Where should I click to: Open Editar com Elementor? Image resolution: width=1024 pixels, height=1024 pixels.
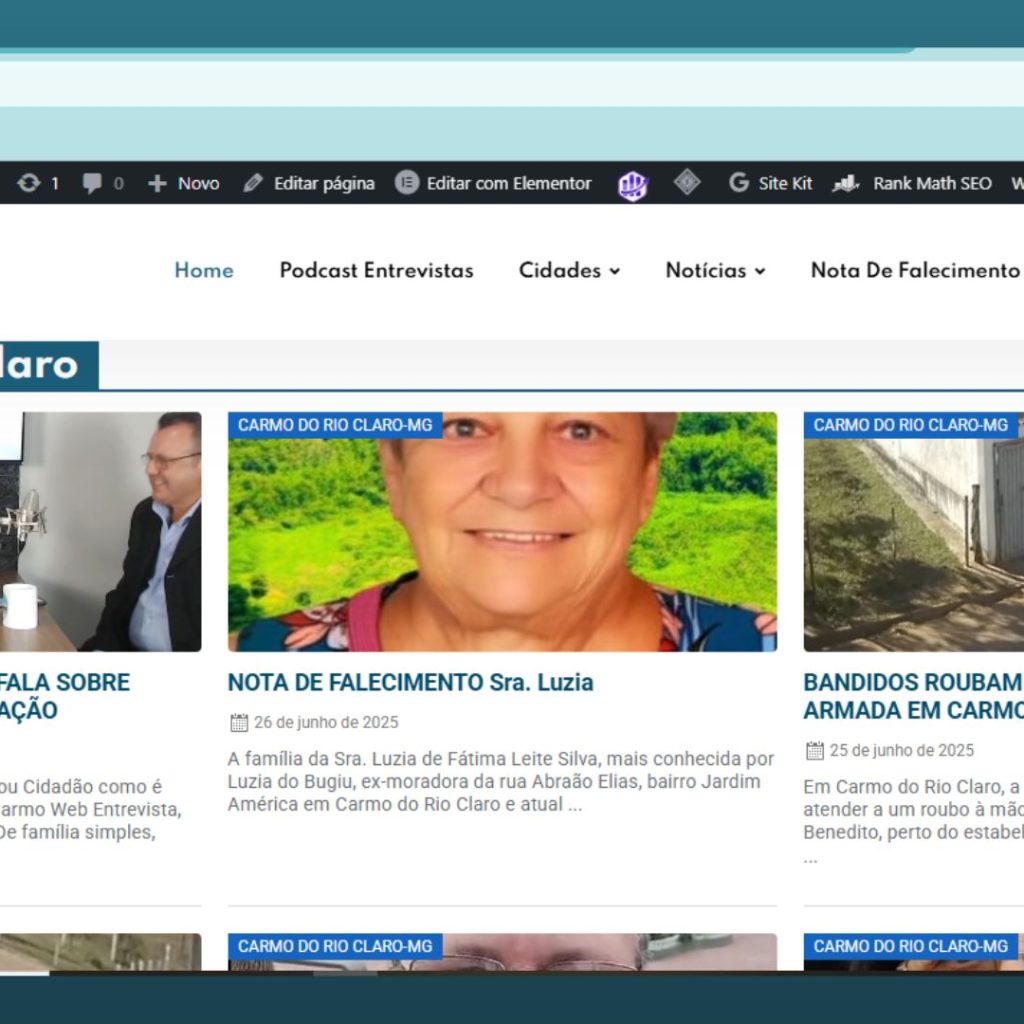click(x=493, y=183)
